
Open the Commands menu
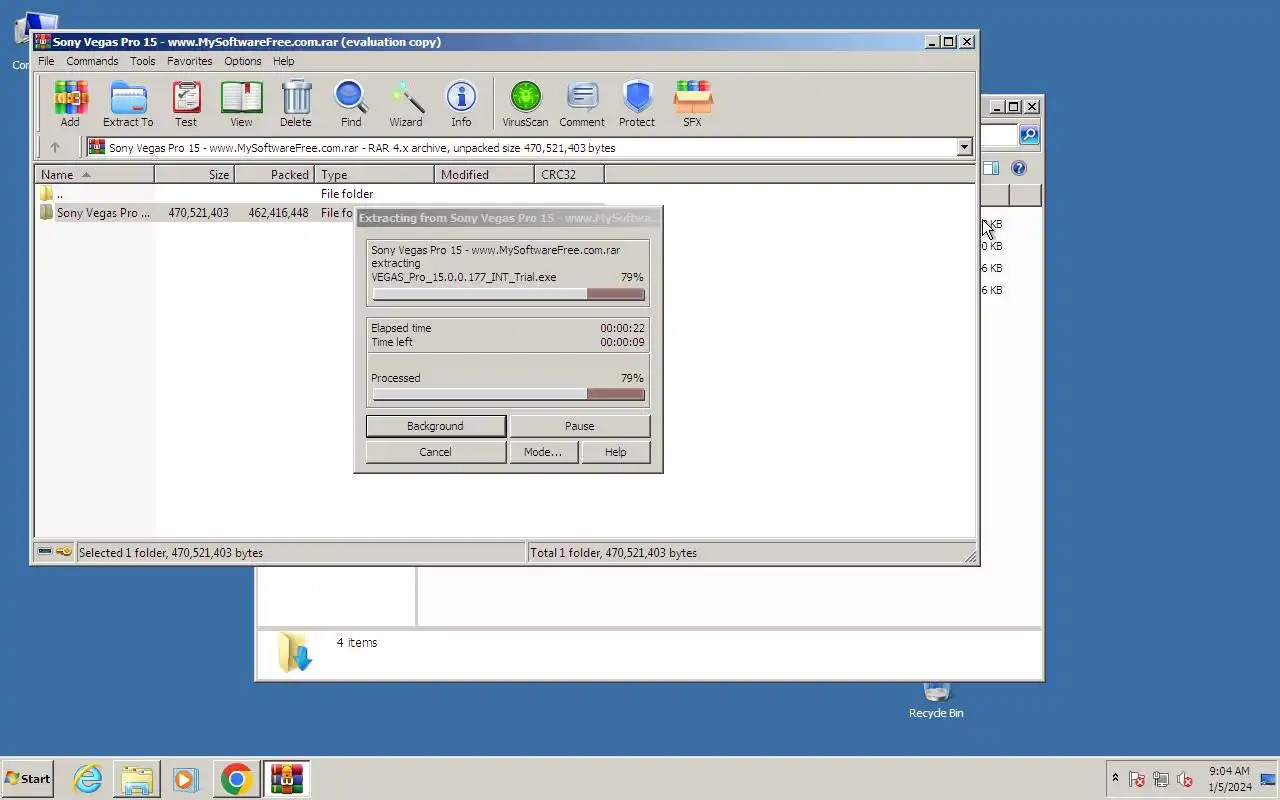tap(92, 61)
